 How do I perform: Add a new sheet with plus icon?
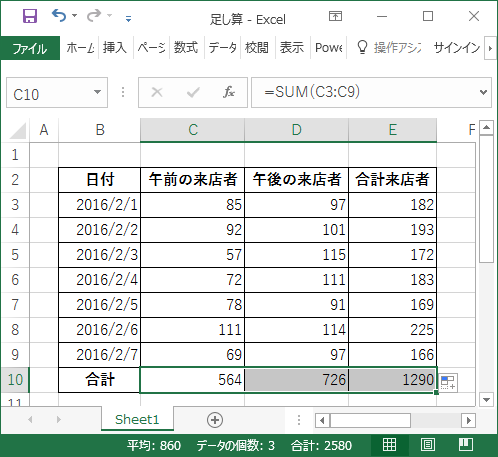[215, 420]
